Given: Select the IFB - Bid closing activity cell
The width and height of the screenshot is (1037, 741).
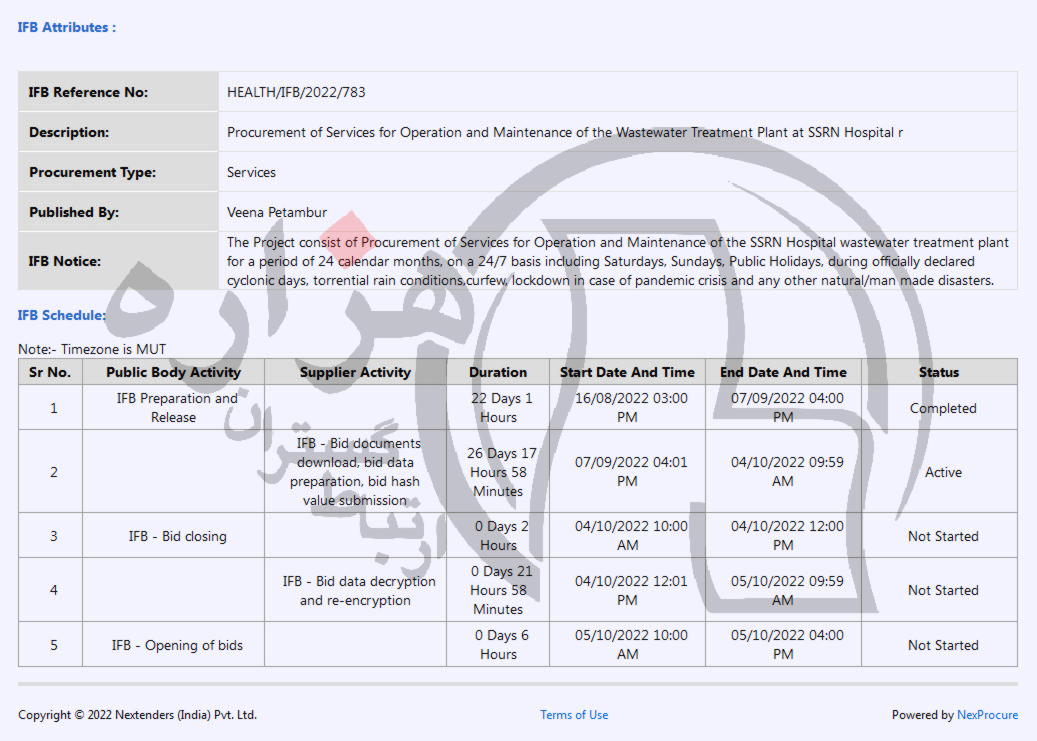Looking at the screenshot, I should [177, 536].
